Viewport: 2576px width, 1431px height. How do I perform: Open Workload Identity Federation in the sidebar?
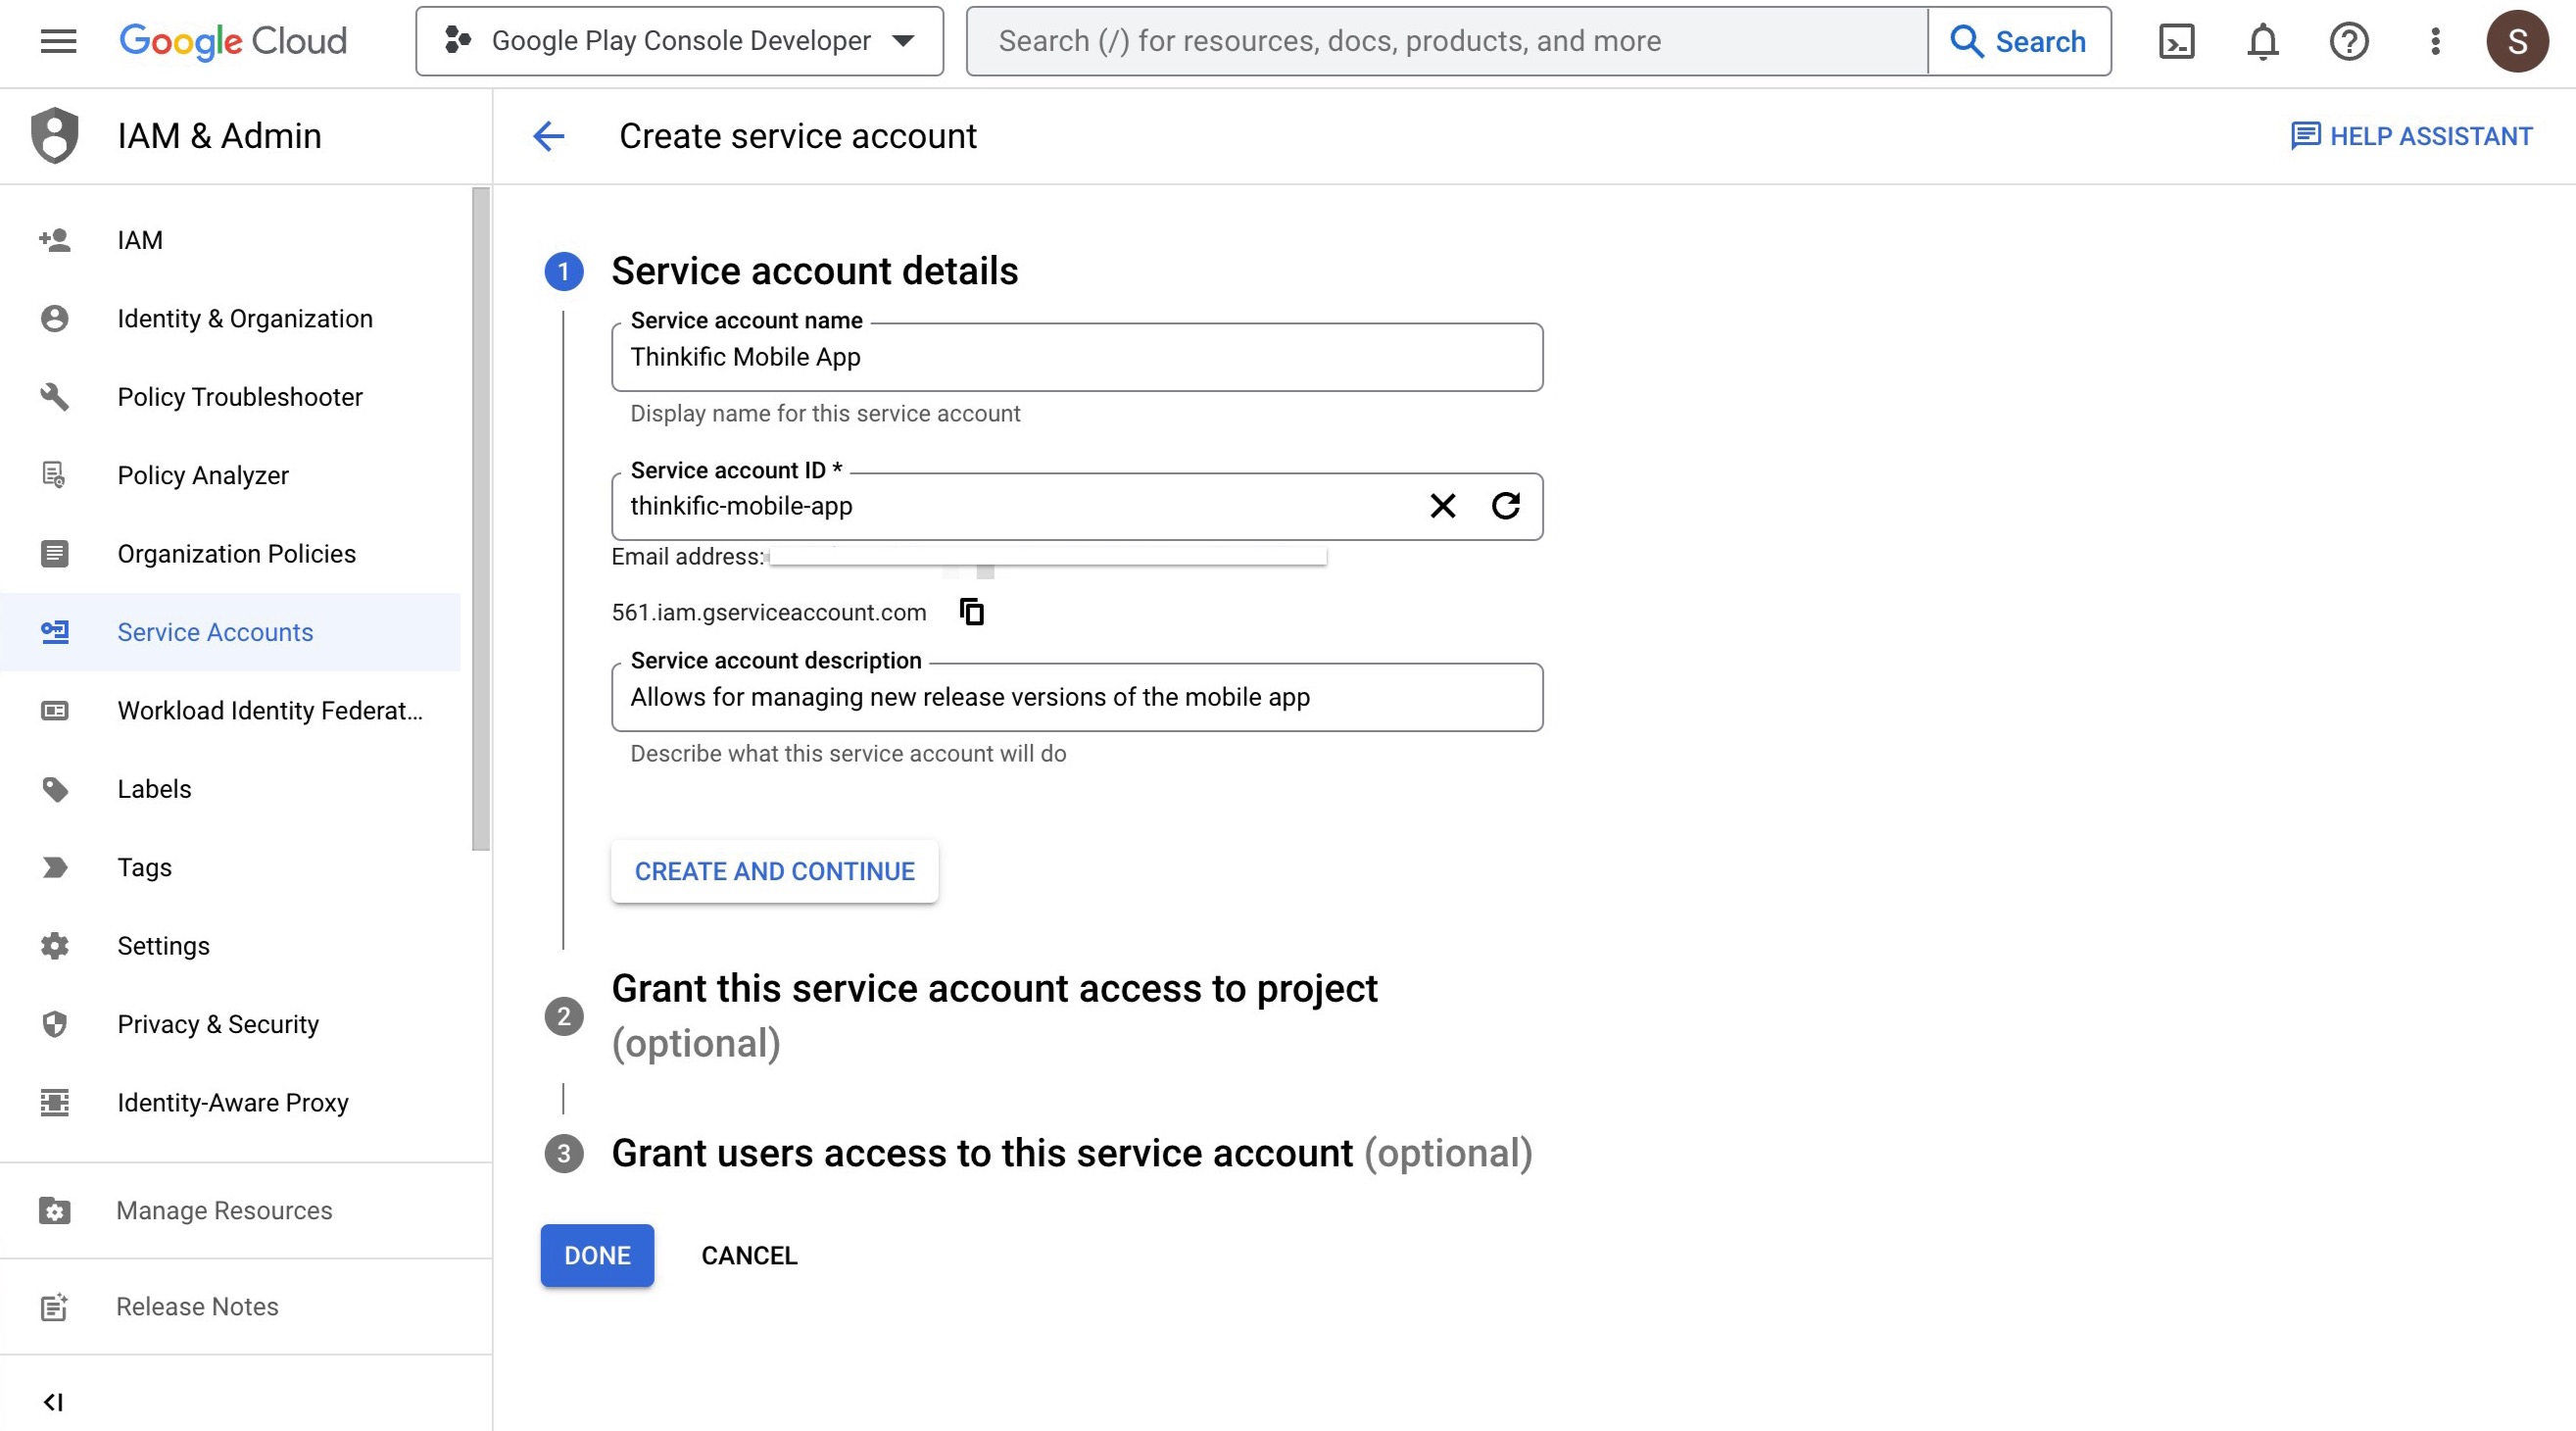coord(230,710)
